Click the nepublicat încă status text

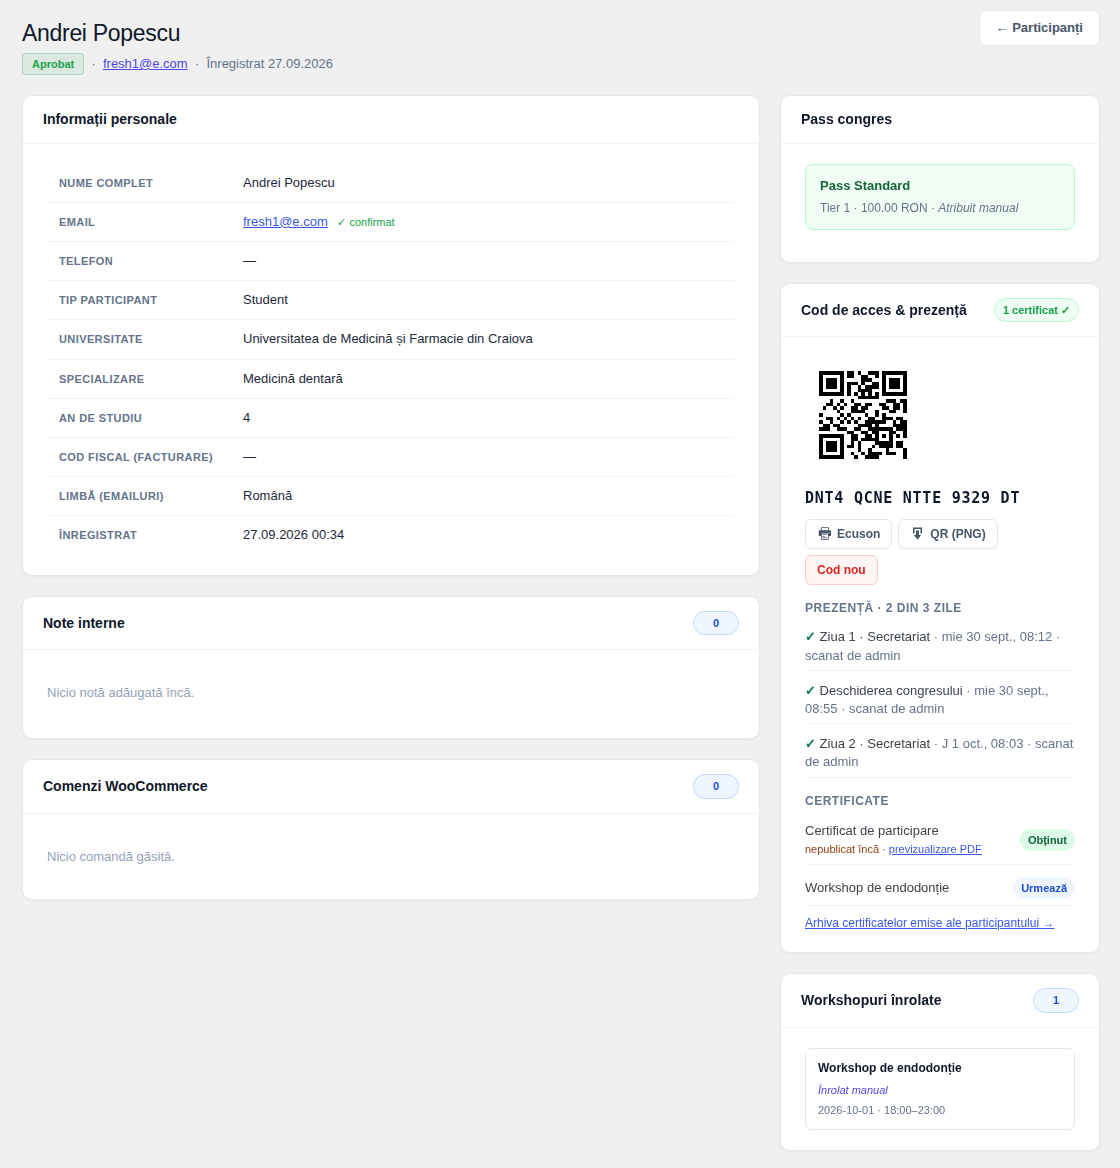[x=841, y=850]
